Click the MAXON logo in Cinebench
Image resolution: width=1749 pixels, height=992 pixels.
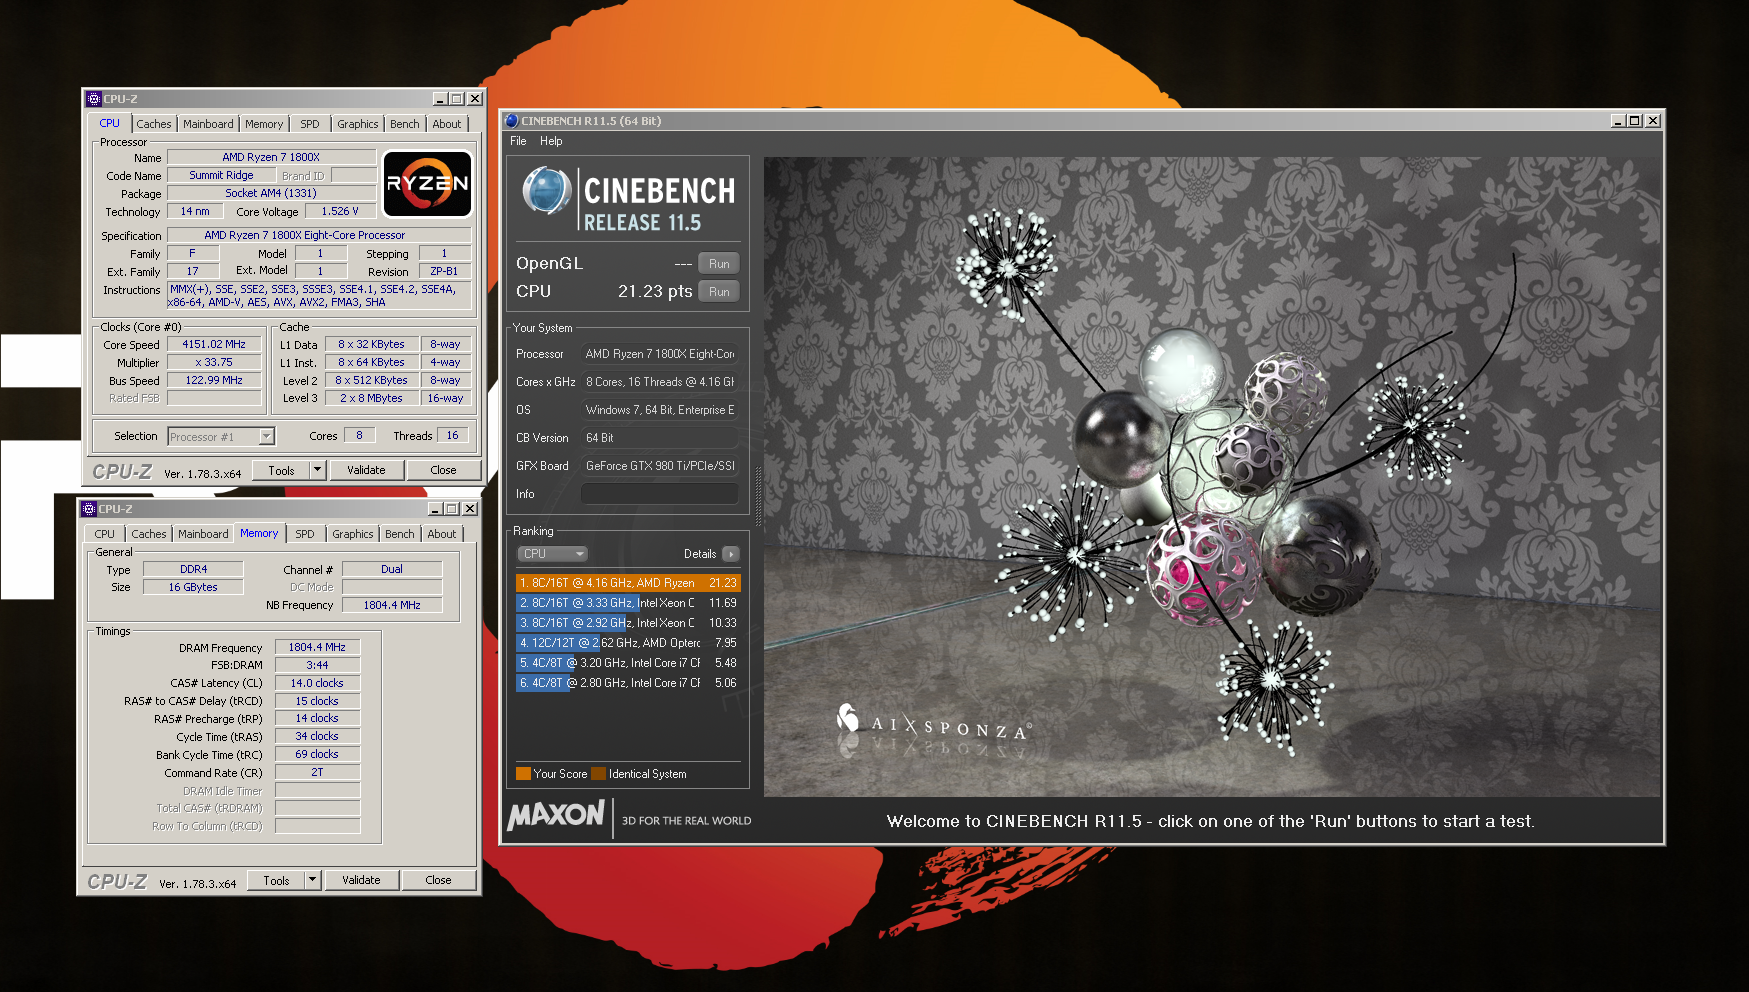[x=556, y=815]
